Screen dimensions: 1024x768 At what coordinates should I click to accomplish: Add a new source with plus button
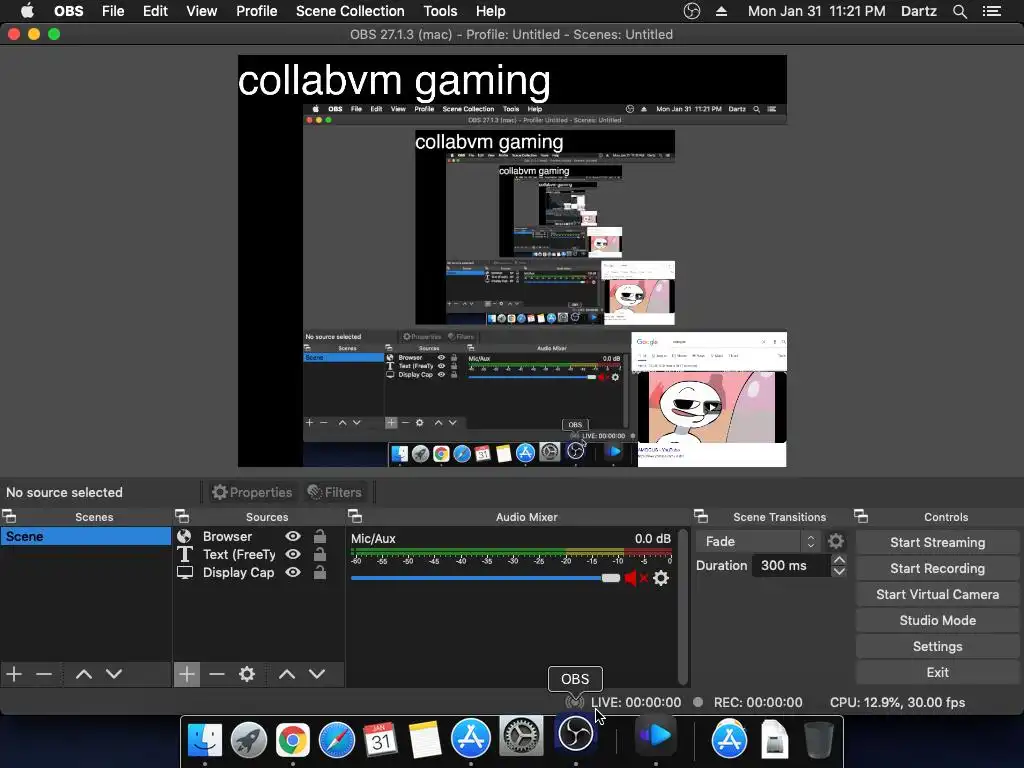point(187,674)
